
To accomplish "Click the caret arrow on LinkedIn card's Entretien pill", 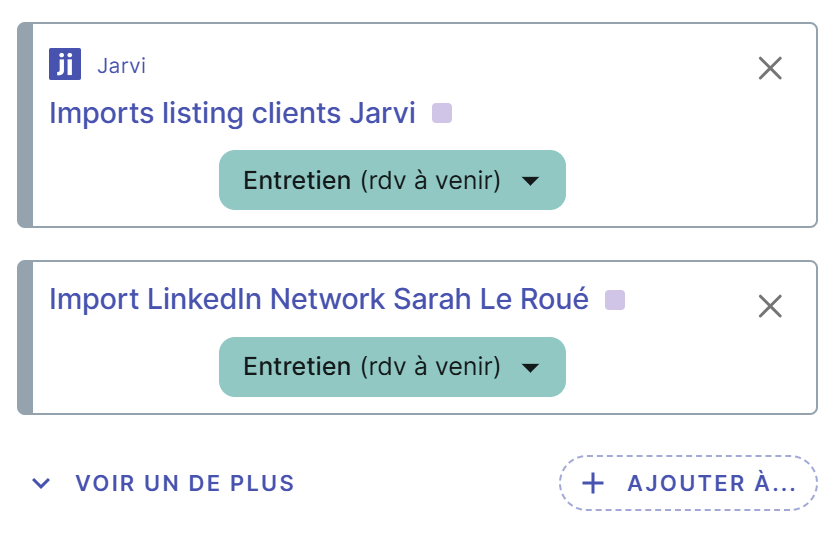I will [x=531, y=367].
